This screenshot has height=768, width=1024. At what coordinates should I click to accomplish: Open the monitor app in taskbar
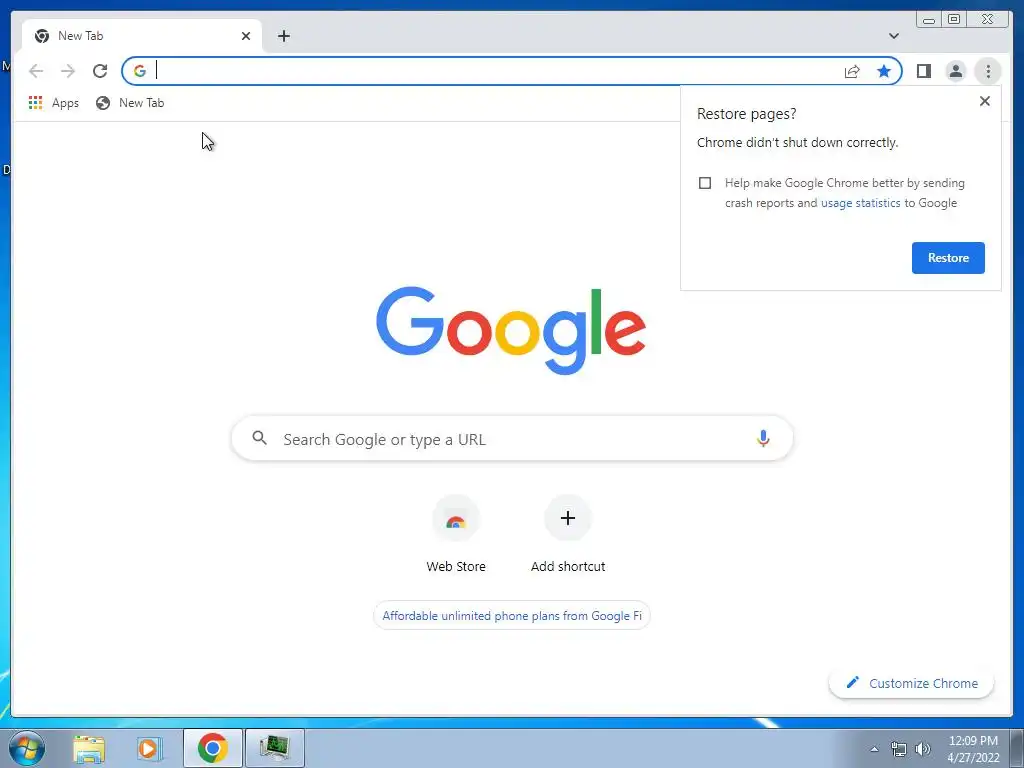[x=275, y=748]
